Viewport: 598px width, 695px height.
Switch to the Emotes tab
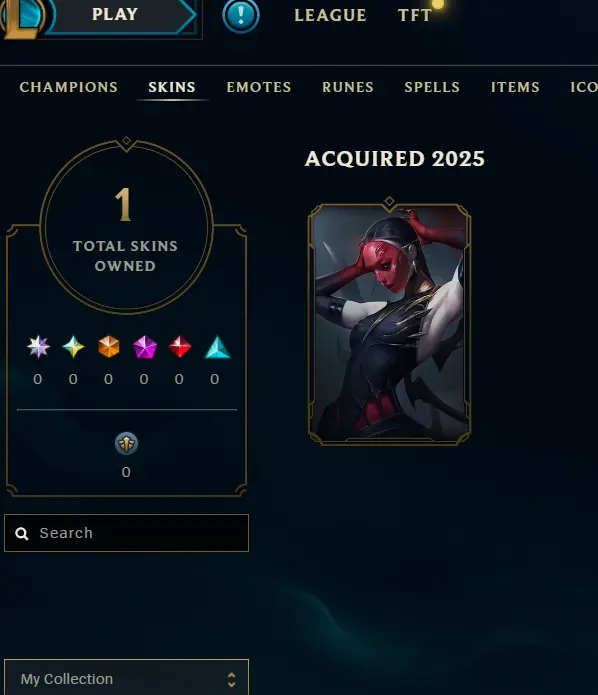259,87
